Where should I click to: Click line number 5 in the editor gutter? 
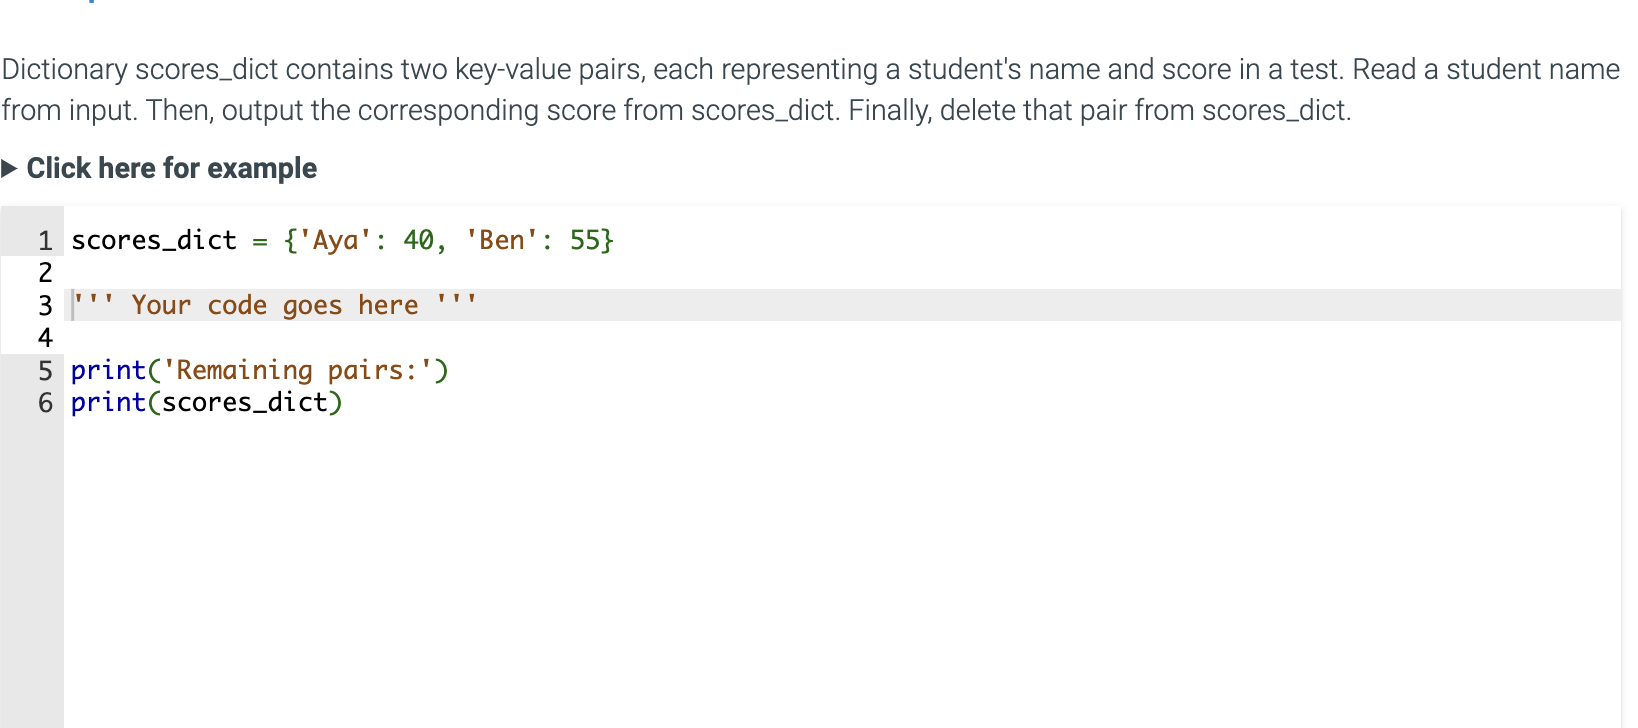pos(45,370)
